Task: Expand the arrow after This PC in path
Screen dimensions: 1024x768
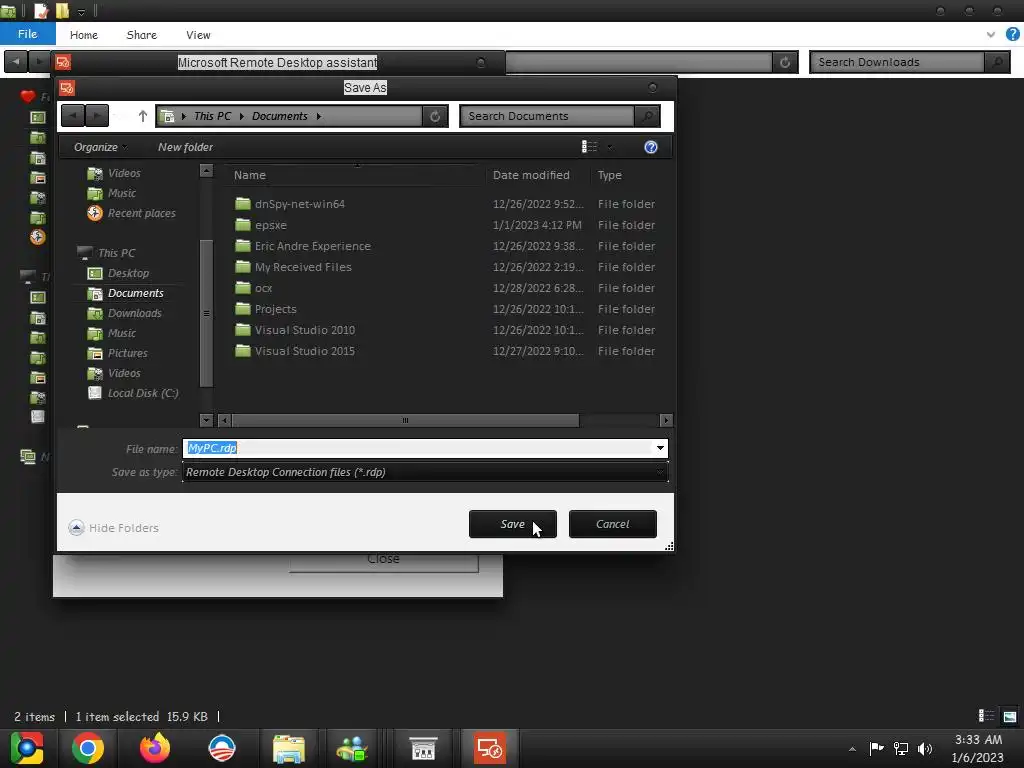Action: point(242,116)
